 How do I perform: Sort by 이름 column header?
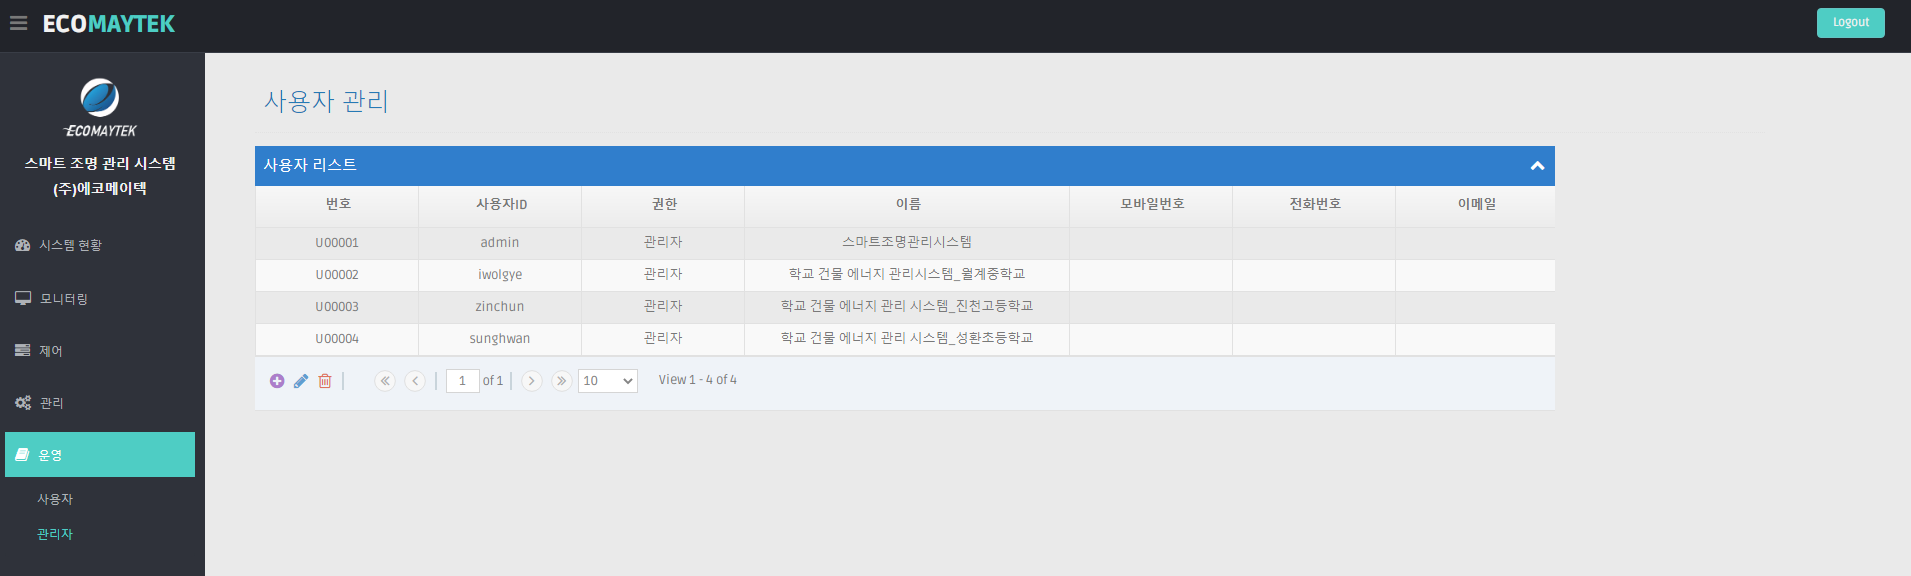(908, 204)
